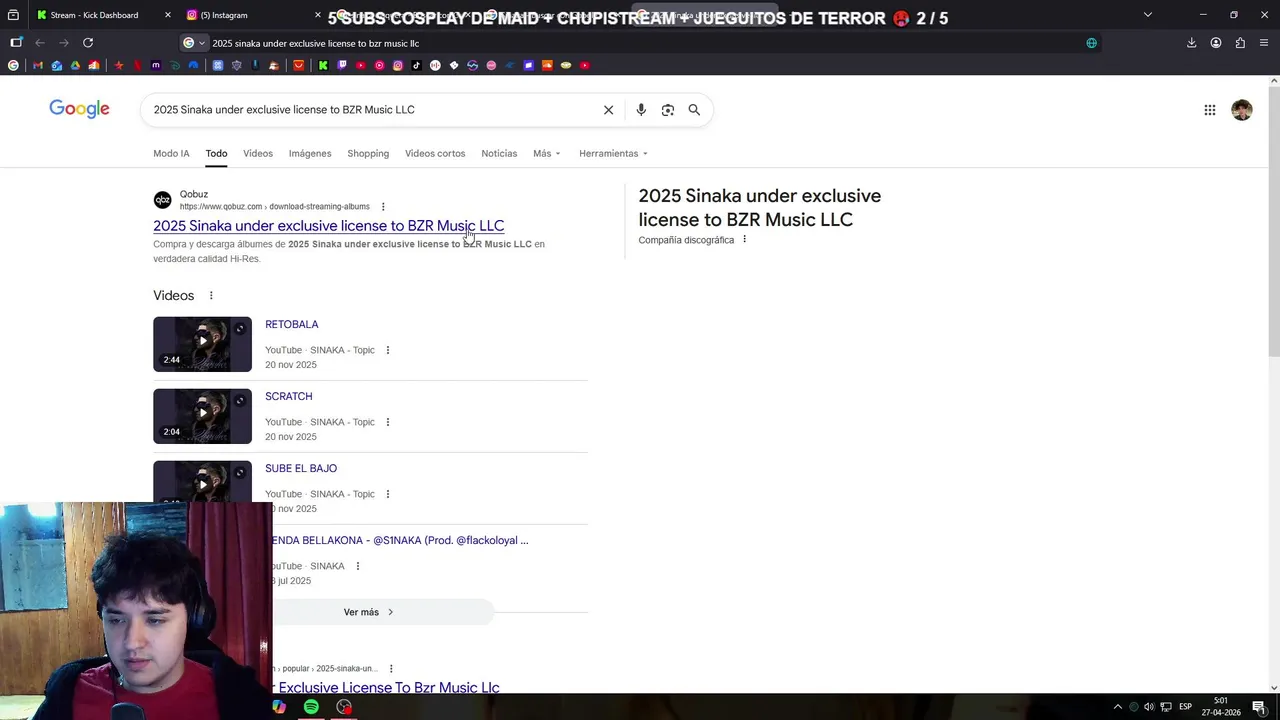The height and width of the screenshot is (720, 1280).
Task: Expand more videos with Ver más
Action: coord(368,612)
